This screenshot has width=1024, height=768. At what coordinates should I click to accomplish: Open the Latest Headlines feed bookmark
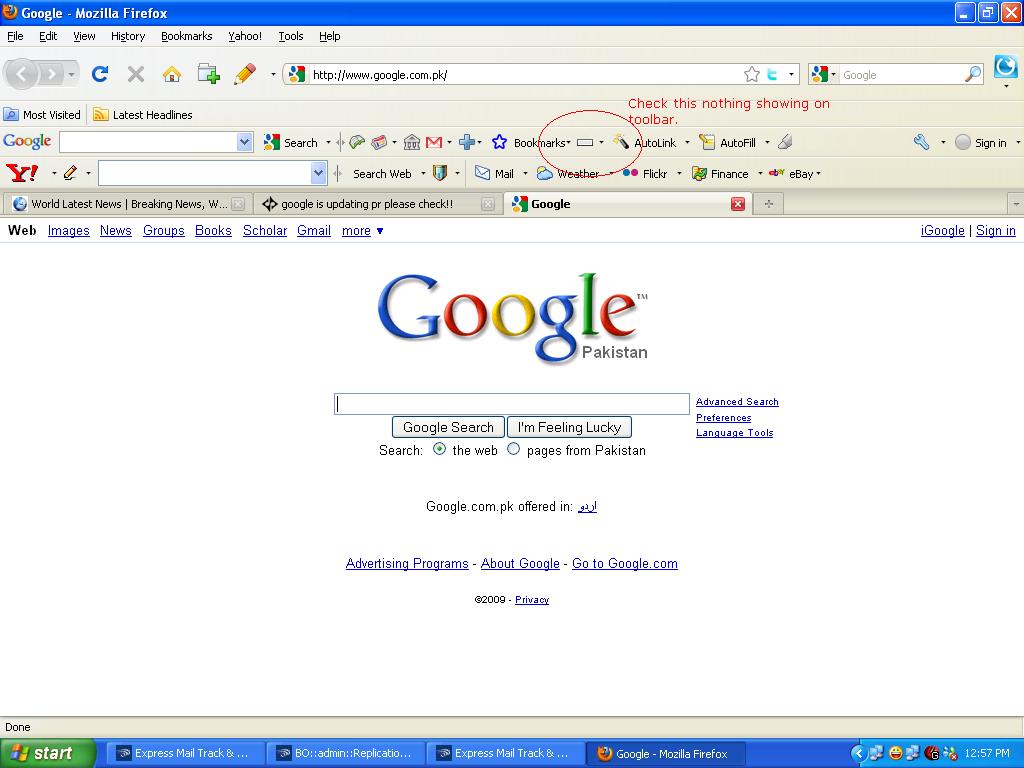coord(143,115)
